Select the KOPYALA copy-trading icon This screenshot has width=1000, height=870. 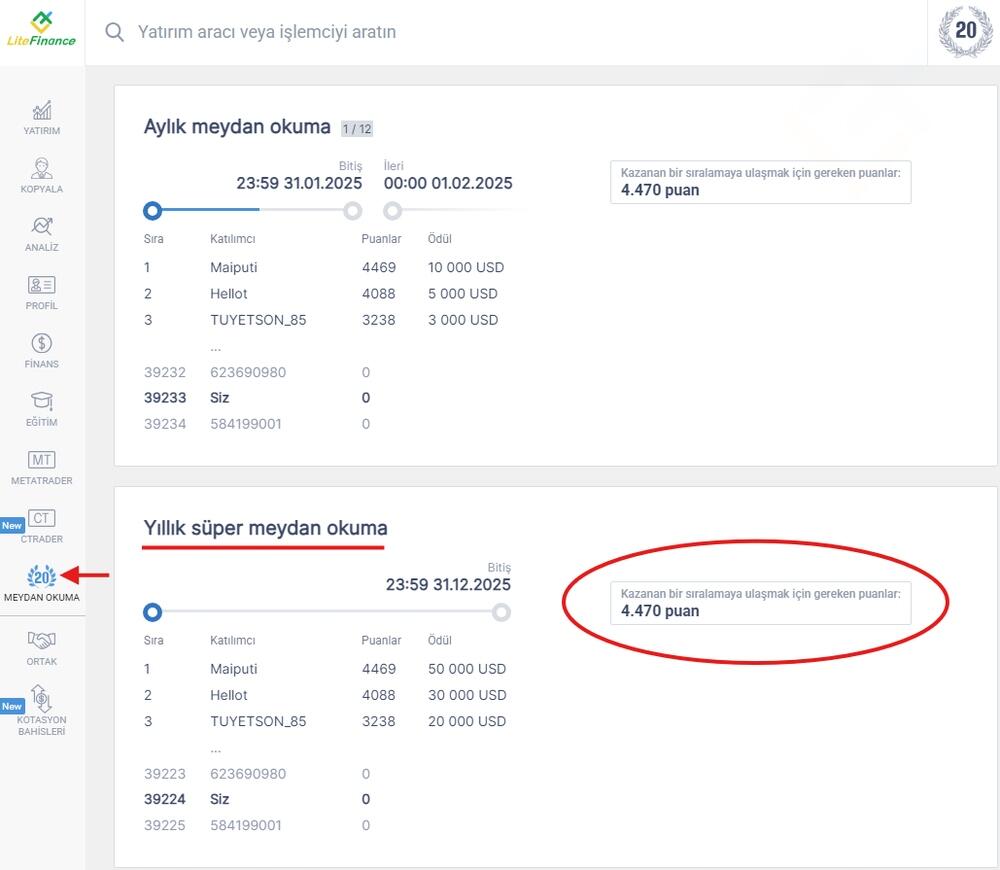coord(41,173)
